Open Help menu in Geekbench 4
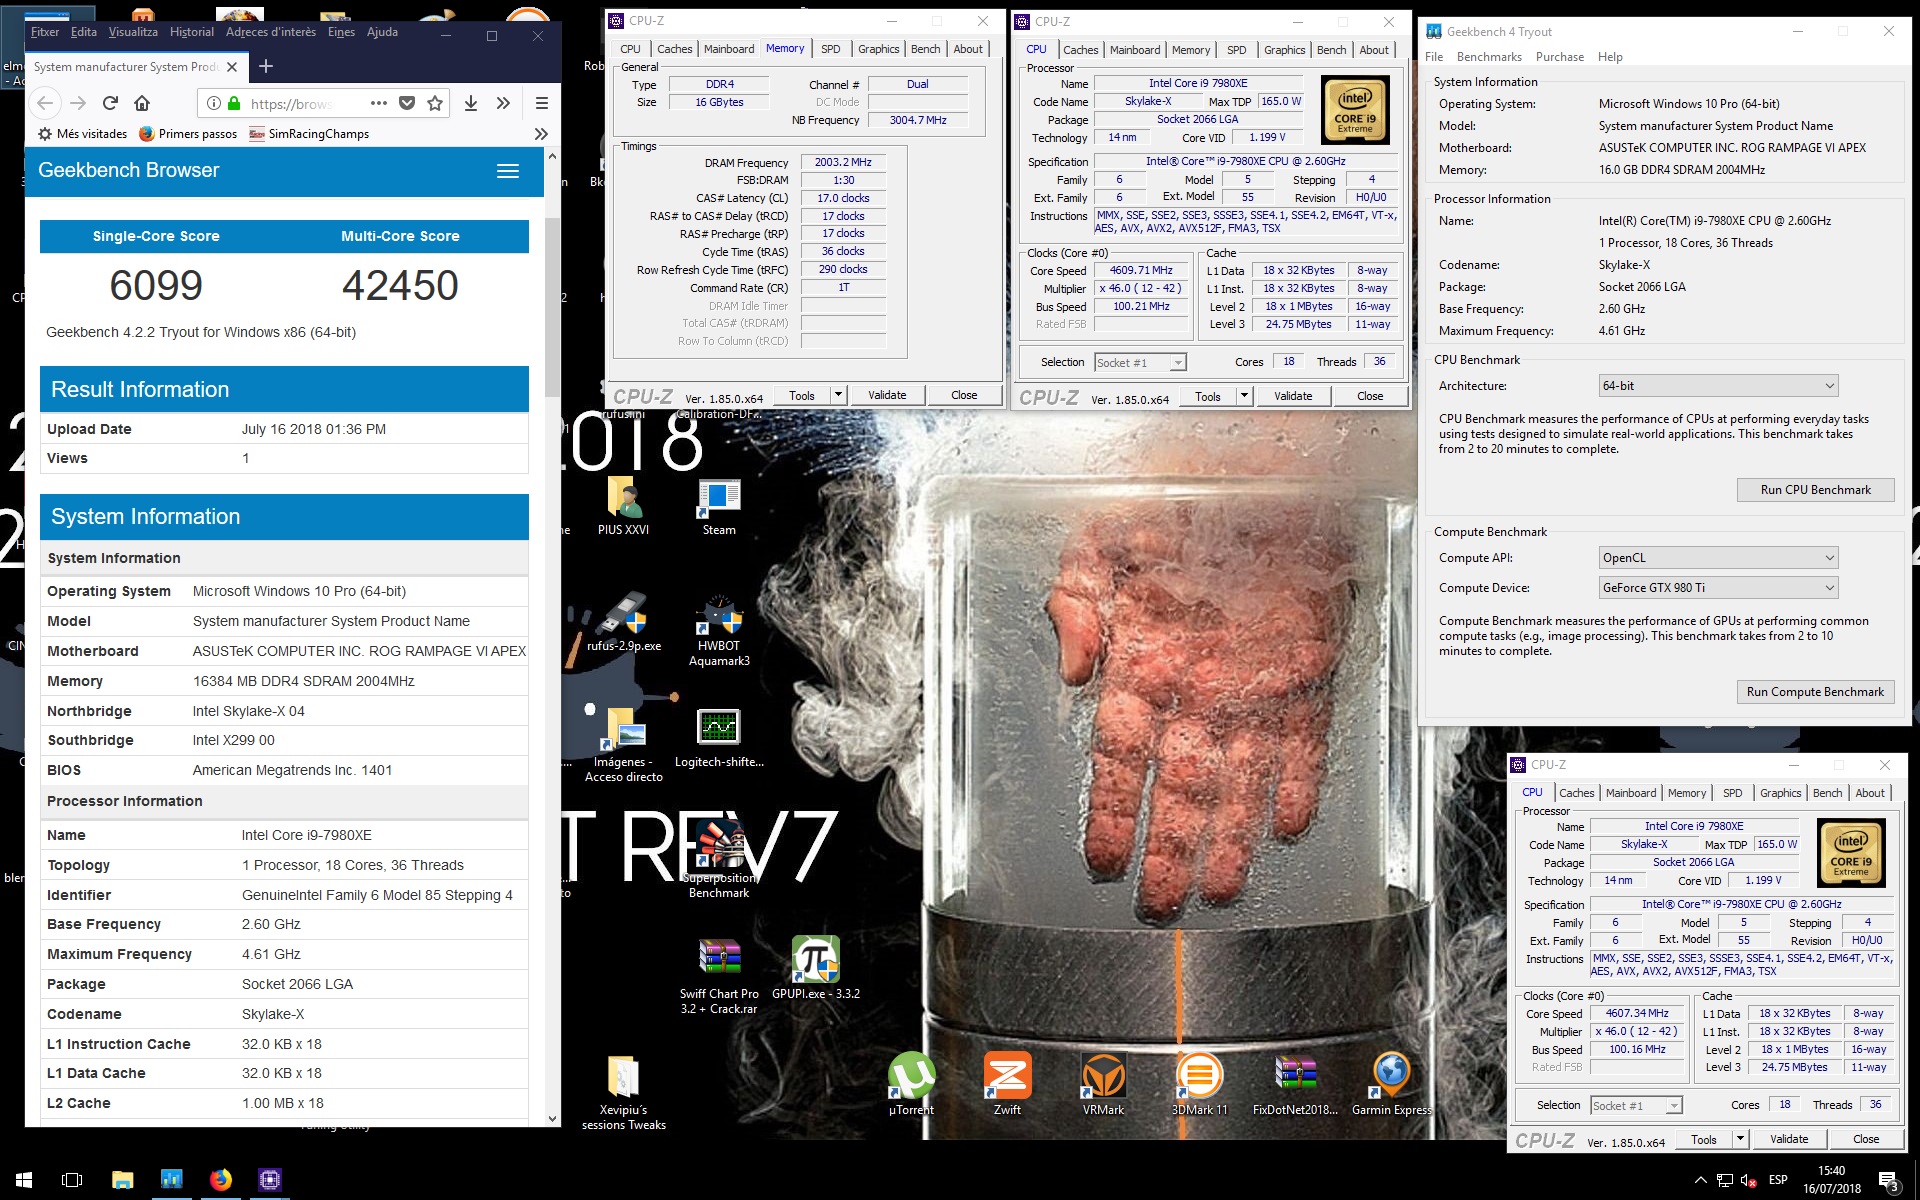Screen dimensions: 1920x1200 1610,57
